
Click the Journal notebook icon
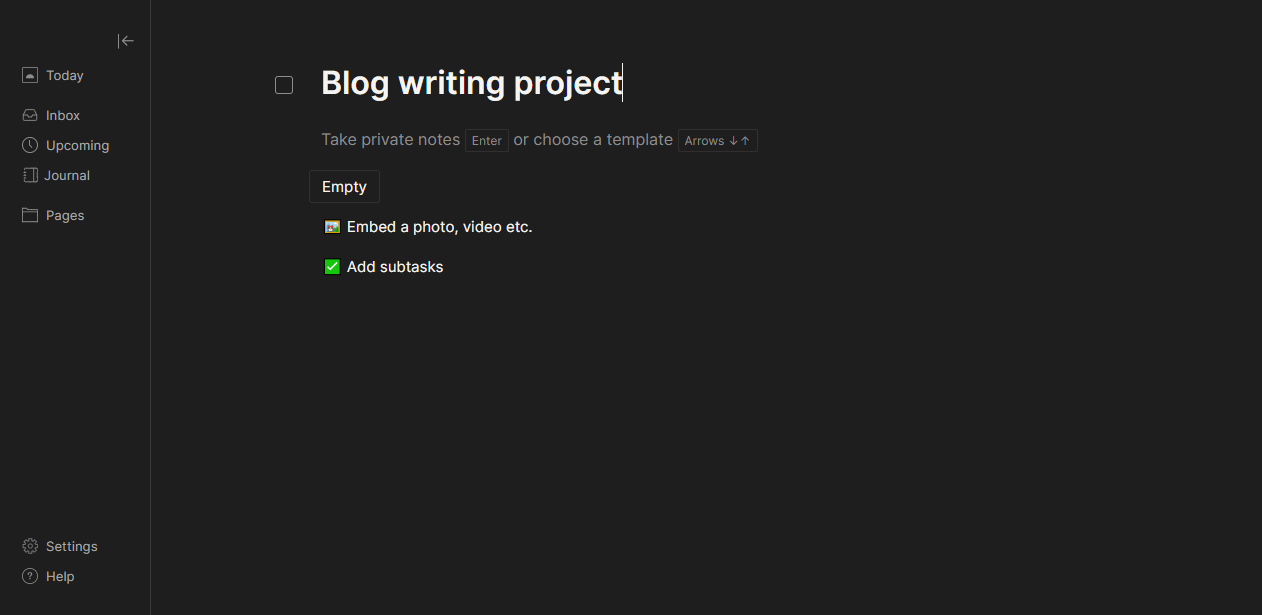tap(30, 175)
